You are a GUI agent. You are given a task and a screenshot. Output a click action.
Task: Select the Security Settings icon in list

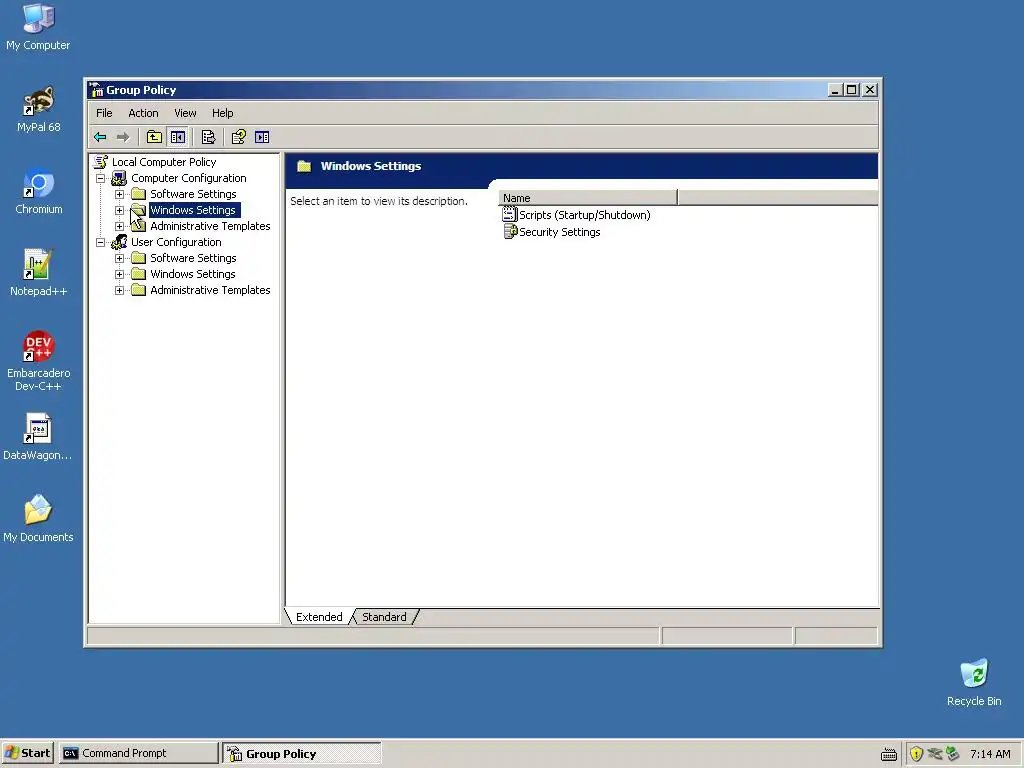[x=509, y=231]
